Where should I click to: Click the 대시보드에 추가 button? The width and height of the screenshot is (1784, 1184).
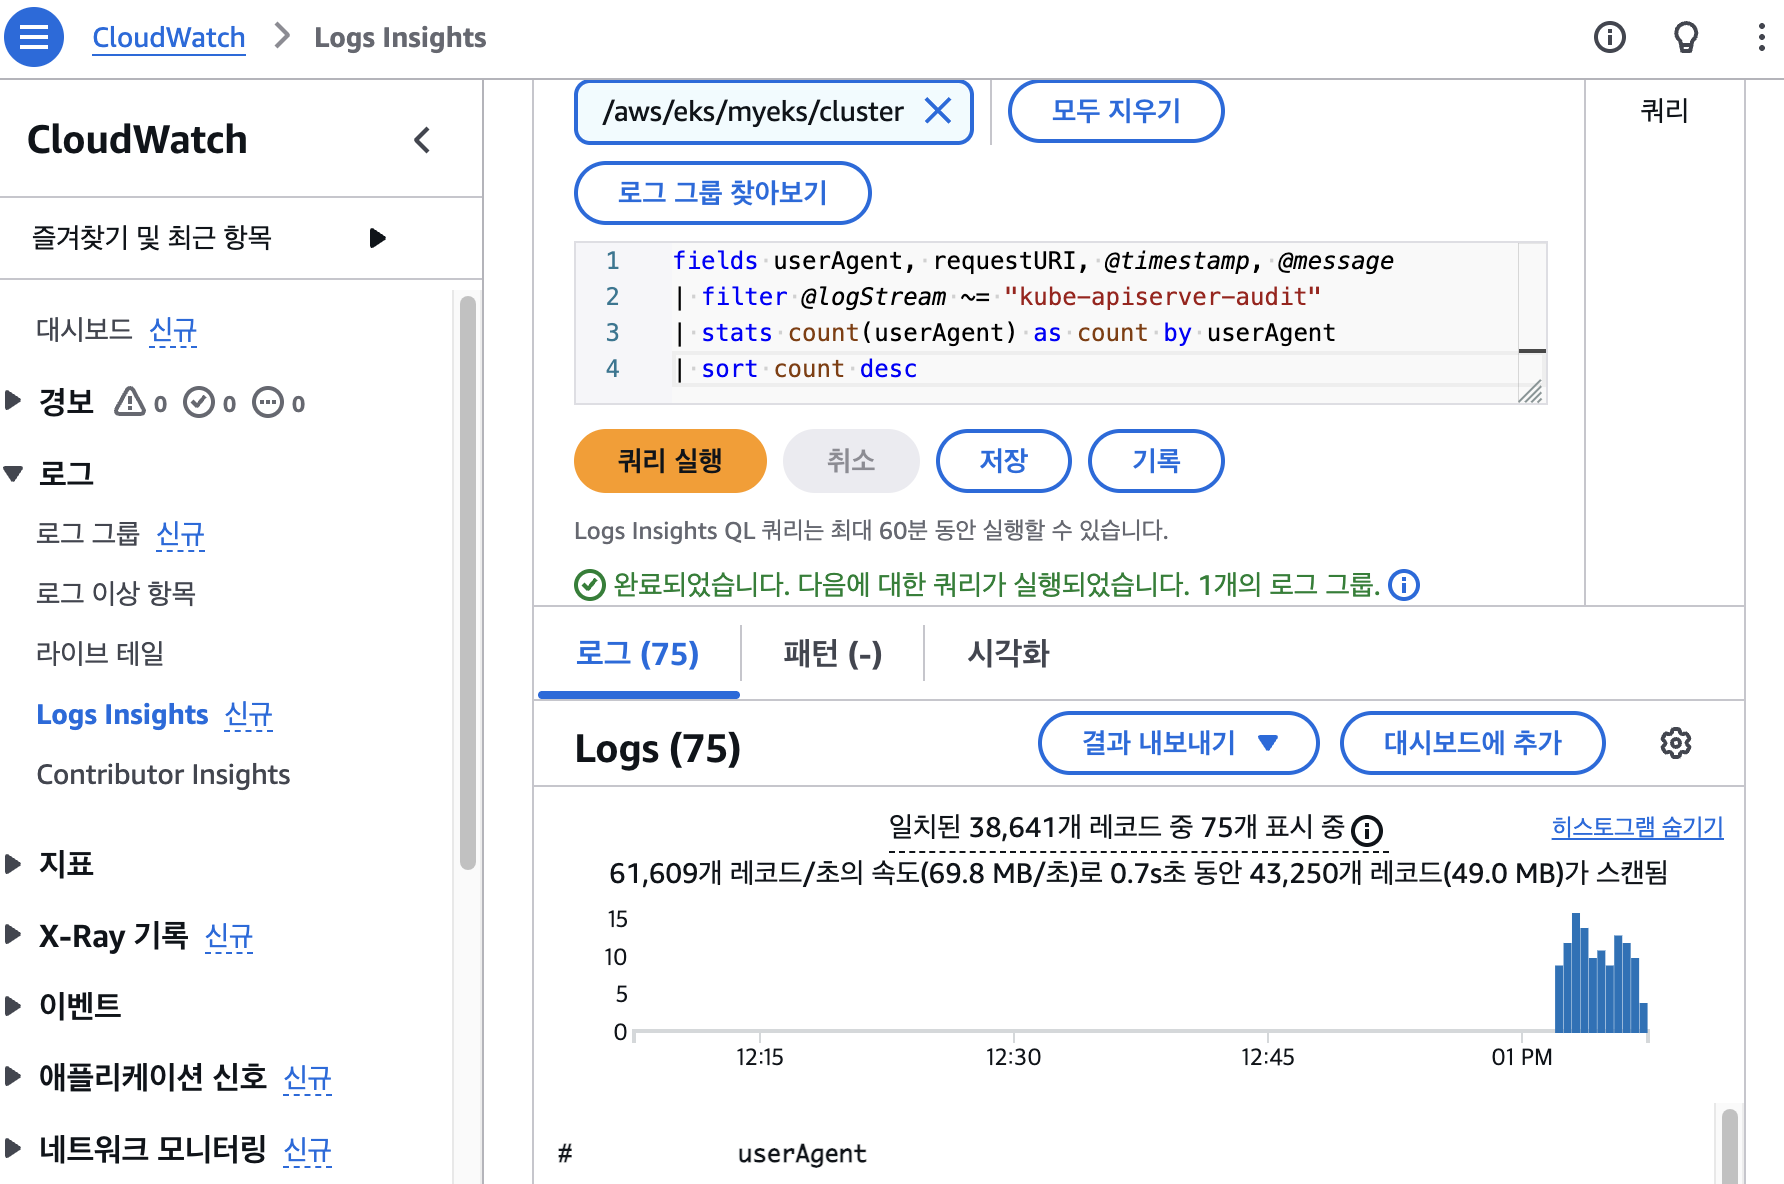pos(1472,743)
